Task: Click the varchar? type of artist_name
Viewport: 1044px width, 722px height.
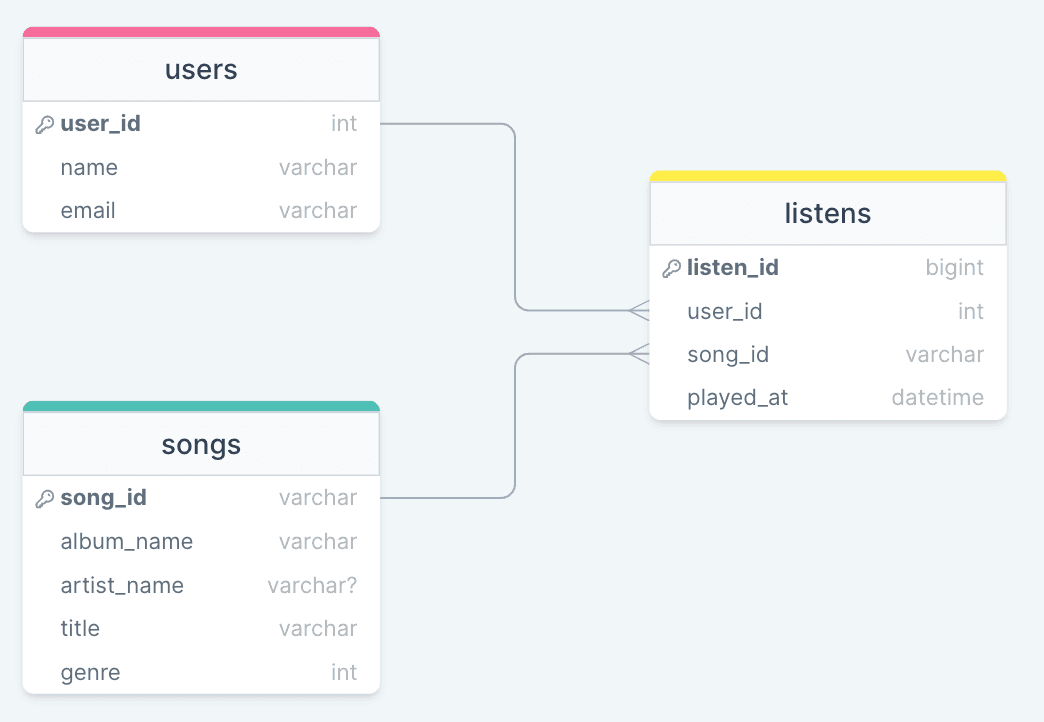Action: click(311, 586)
